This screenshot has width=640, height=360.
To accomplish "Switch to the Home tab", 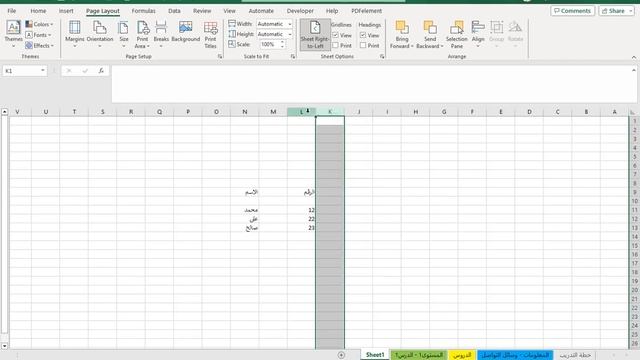I will 38,11.
